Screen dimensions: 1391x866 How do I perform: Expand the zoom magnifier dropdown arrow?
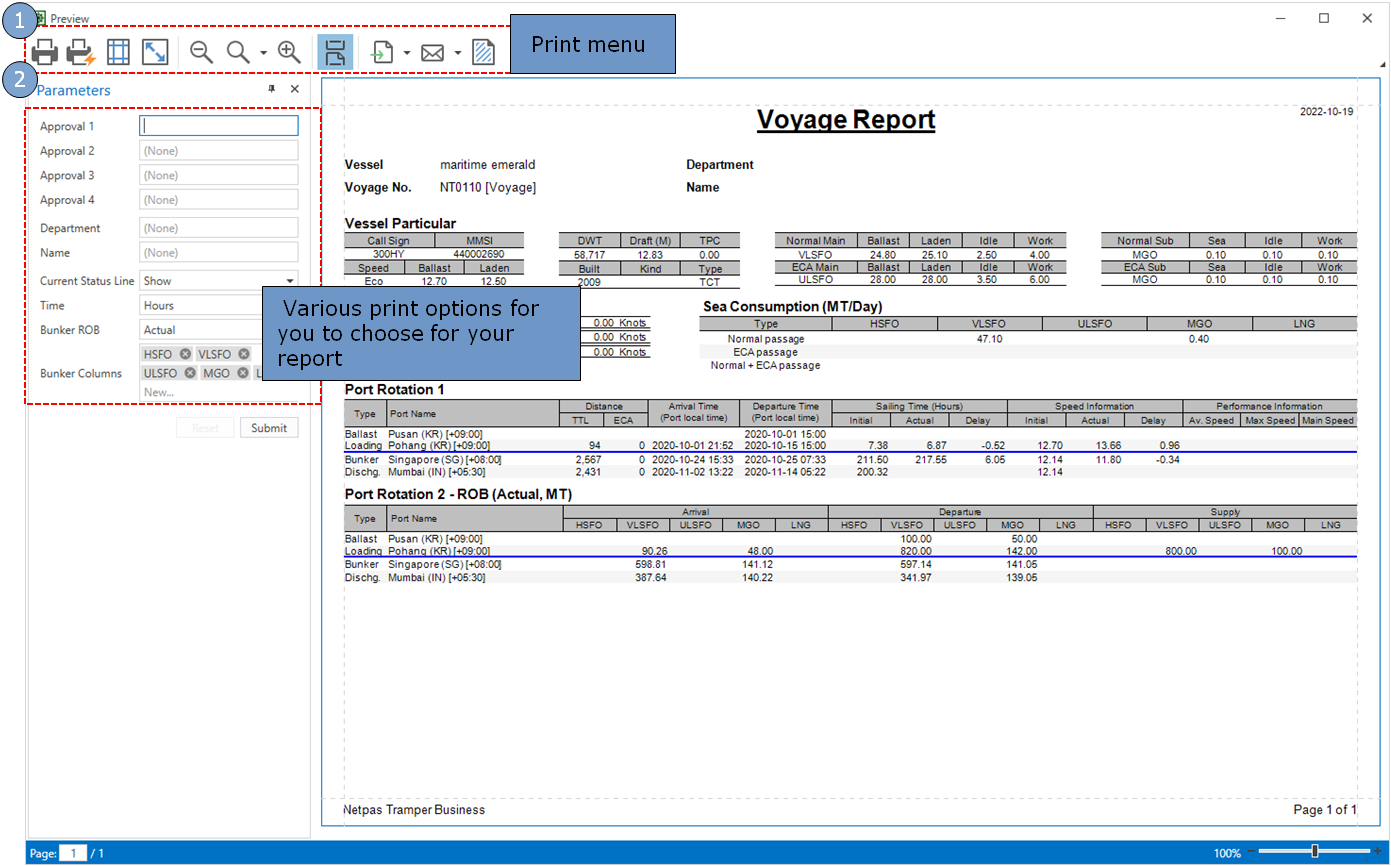pyautogui.click(x=263, y=54)
